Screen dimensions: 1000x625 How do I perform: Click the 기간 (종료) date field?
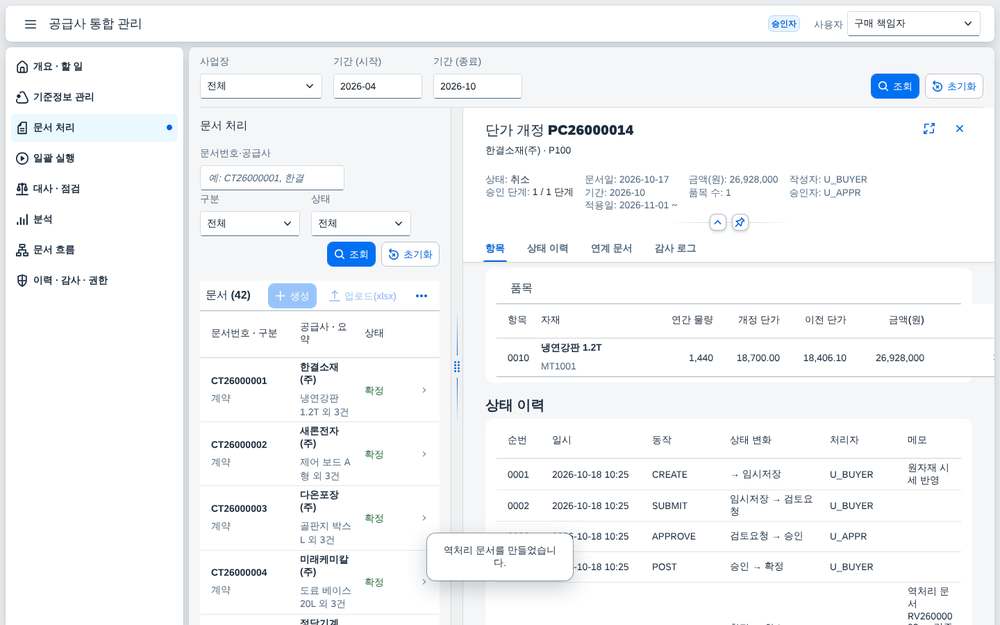click(477, 86)
